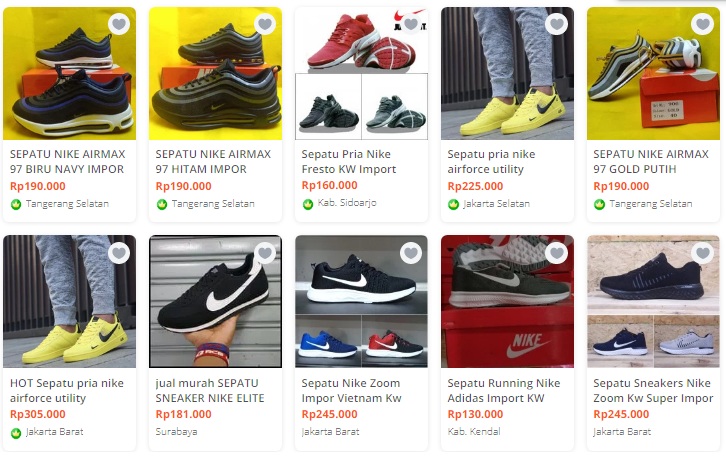This screenshot has height=460, width=726.
Task: Like the Nike Zoom Kw Super Impor
Action: pos(702,253)
